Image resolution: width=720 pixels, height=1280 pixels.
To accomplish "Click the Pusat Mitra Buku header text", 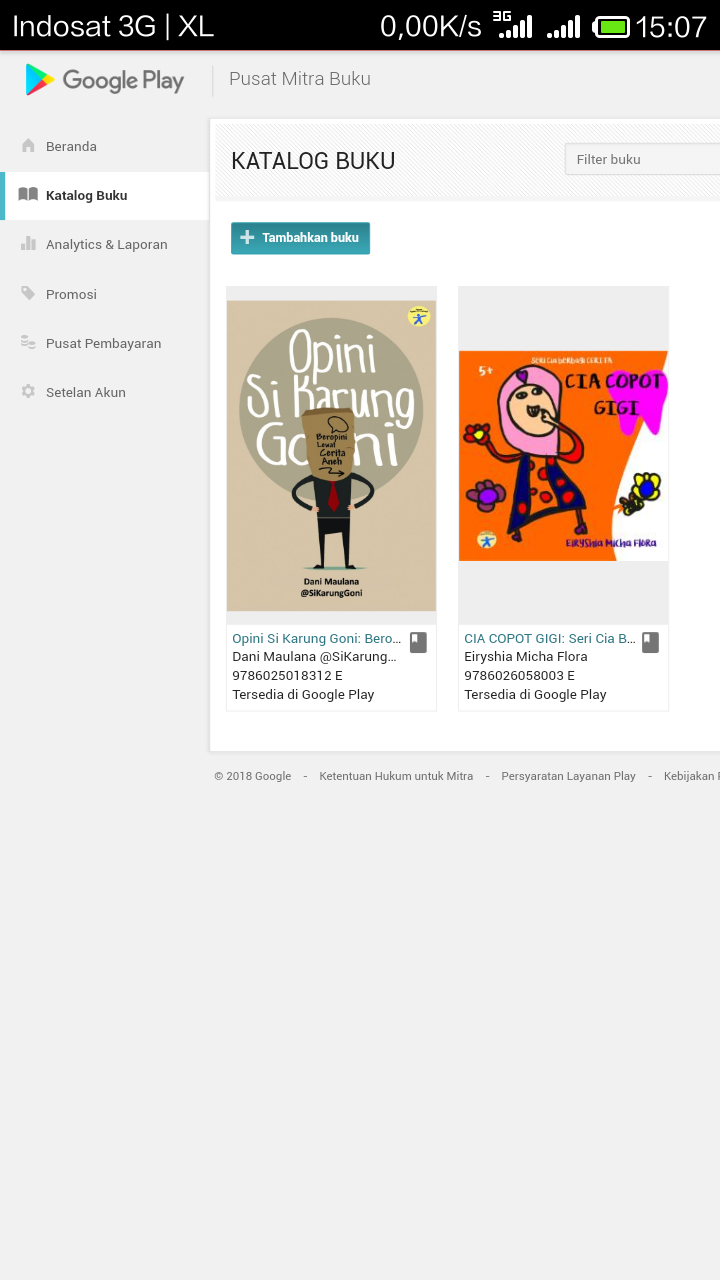I will click(x=300, y=79).
